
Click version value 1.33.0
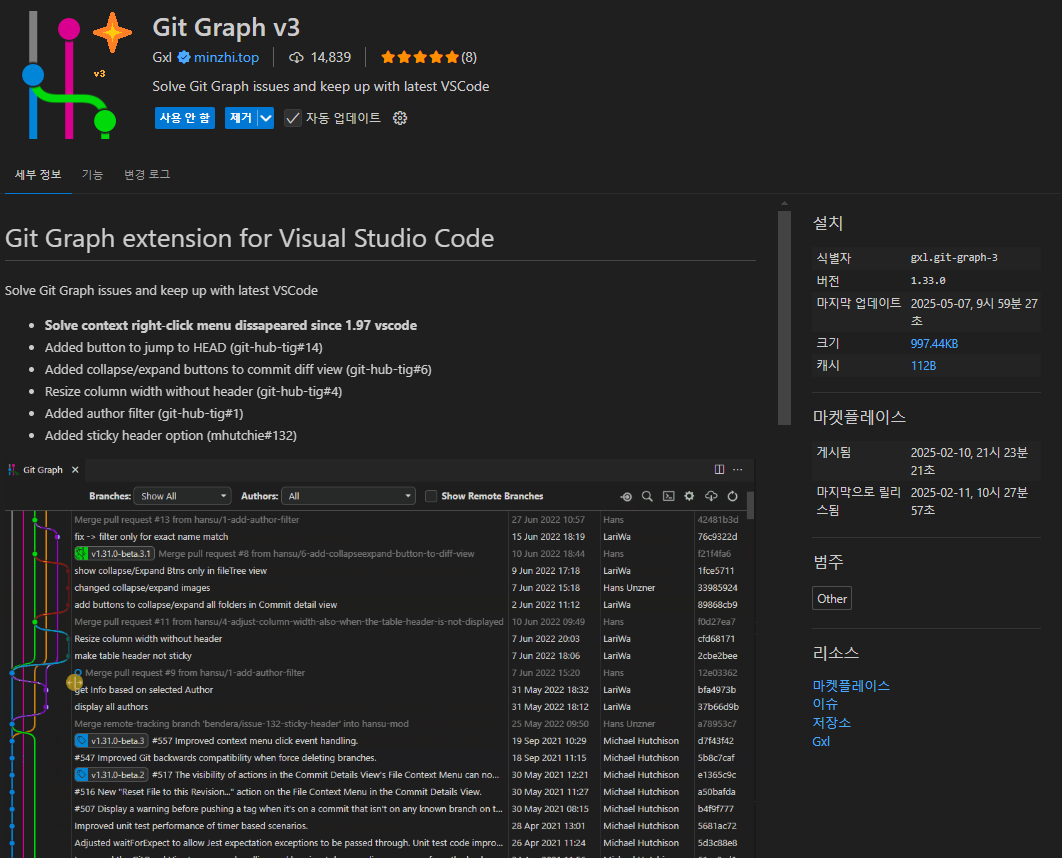928,280
